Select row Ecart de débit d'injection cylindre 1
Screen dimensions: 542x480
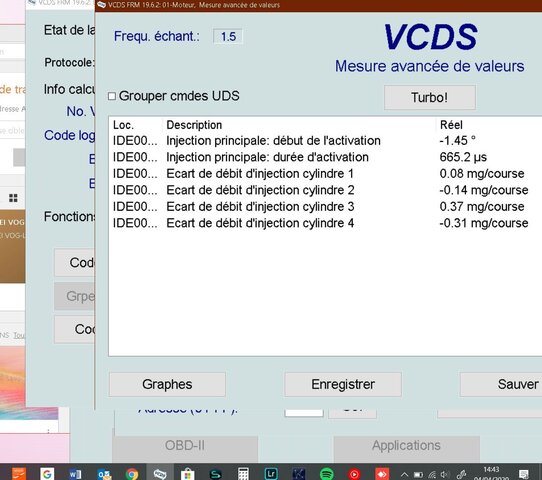pos(326,173)
